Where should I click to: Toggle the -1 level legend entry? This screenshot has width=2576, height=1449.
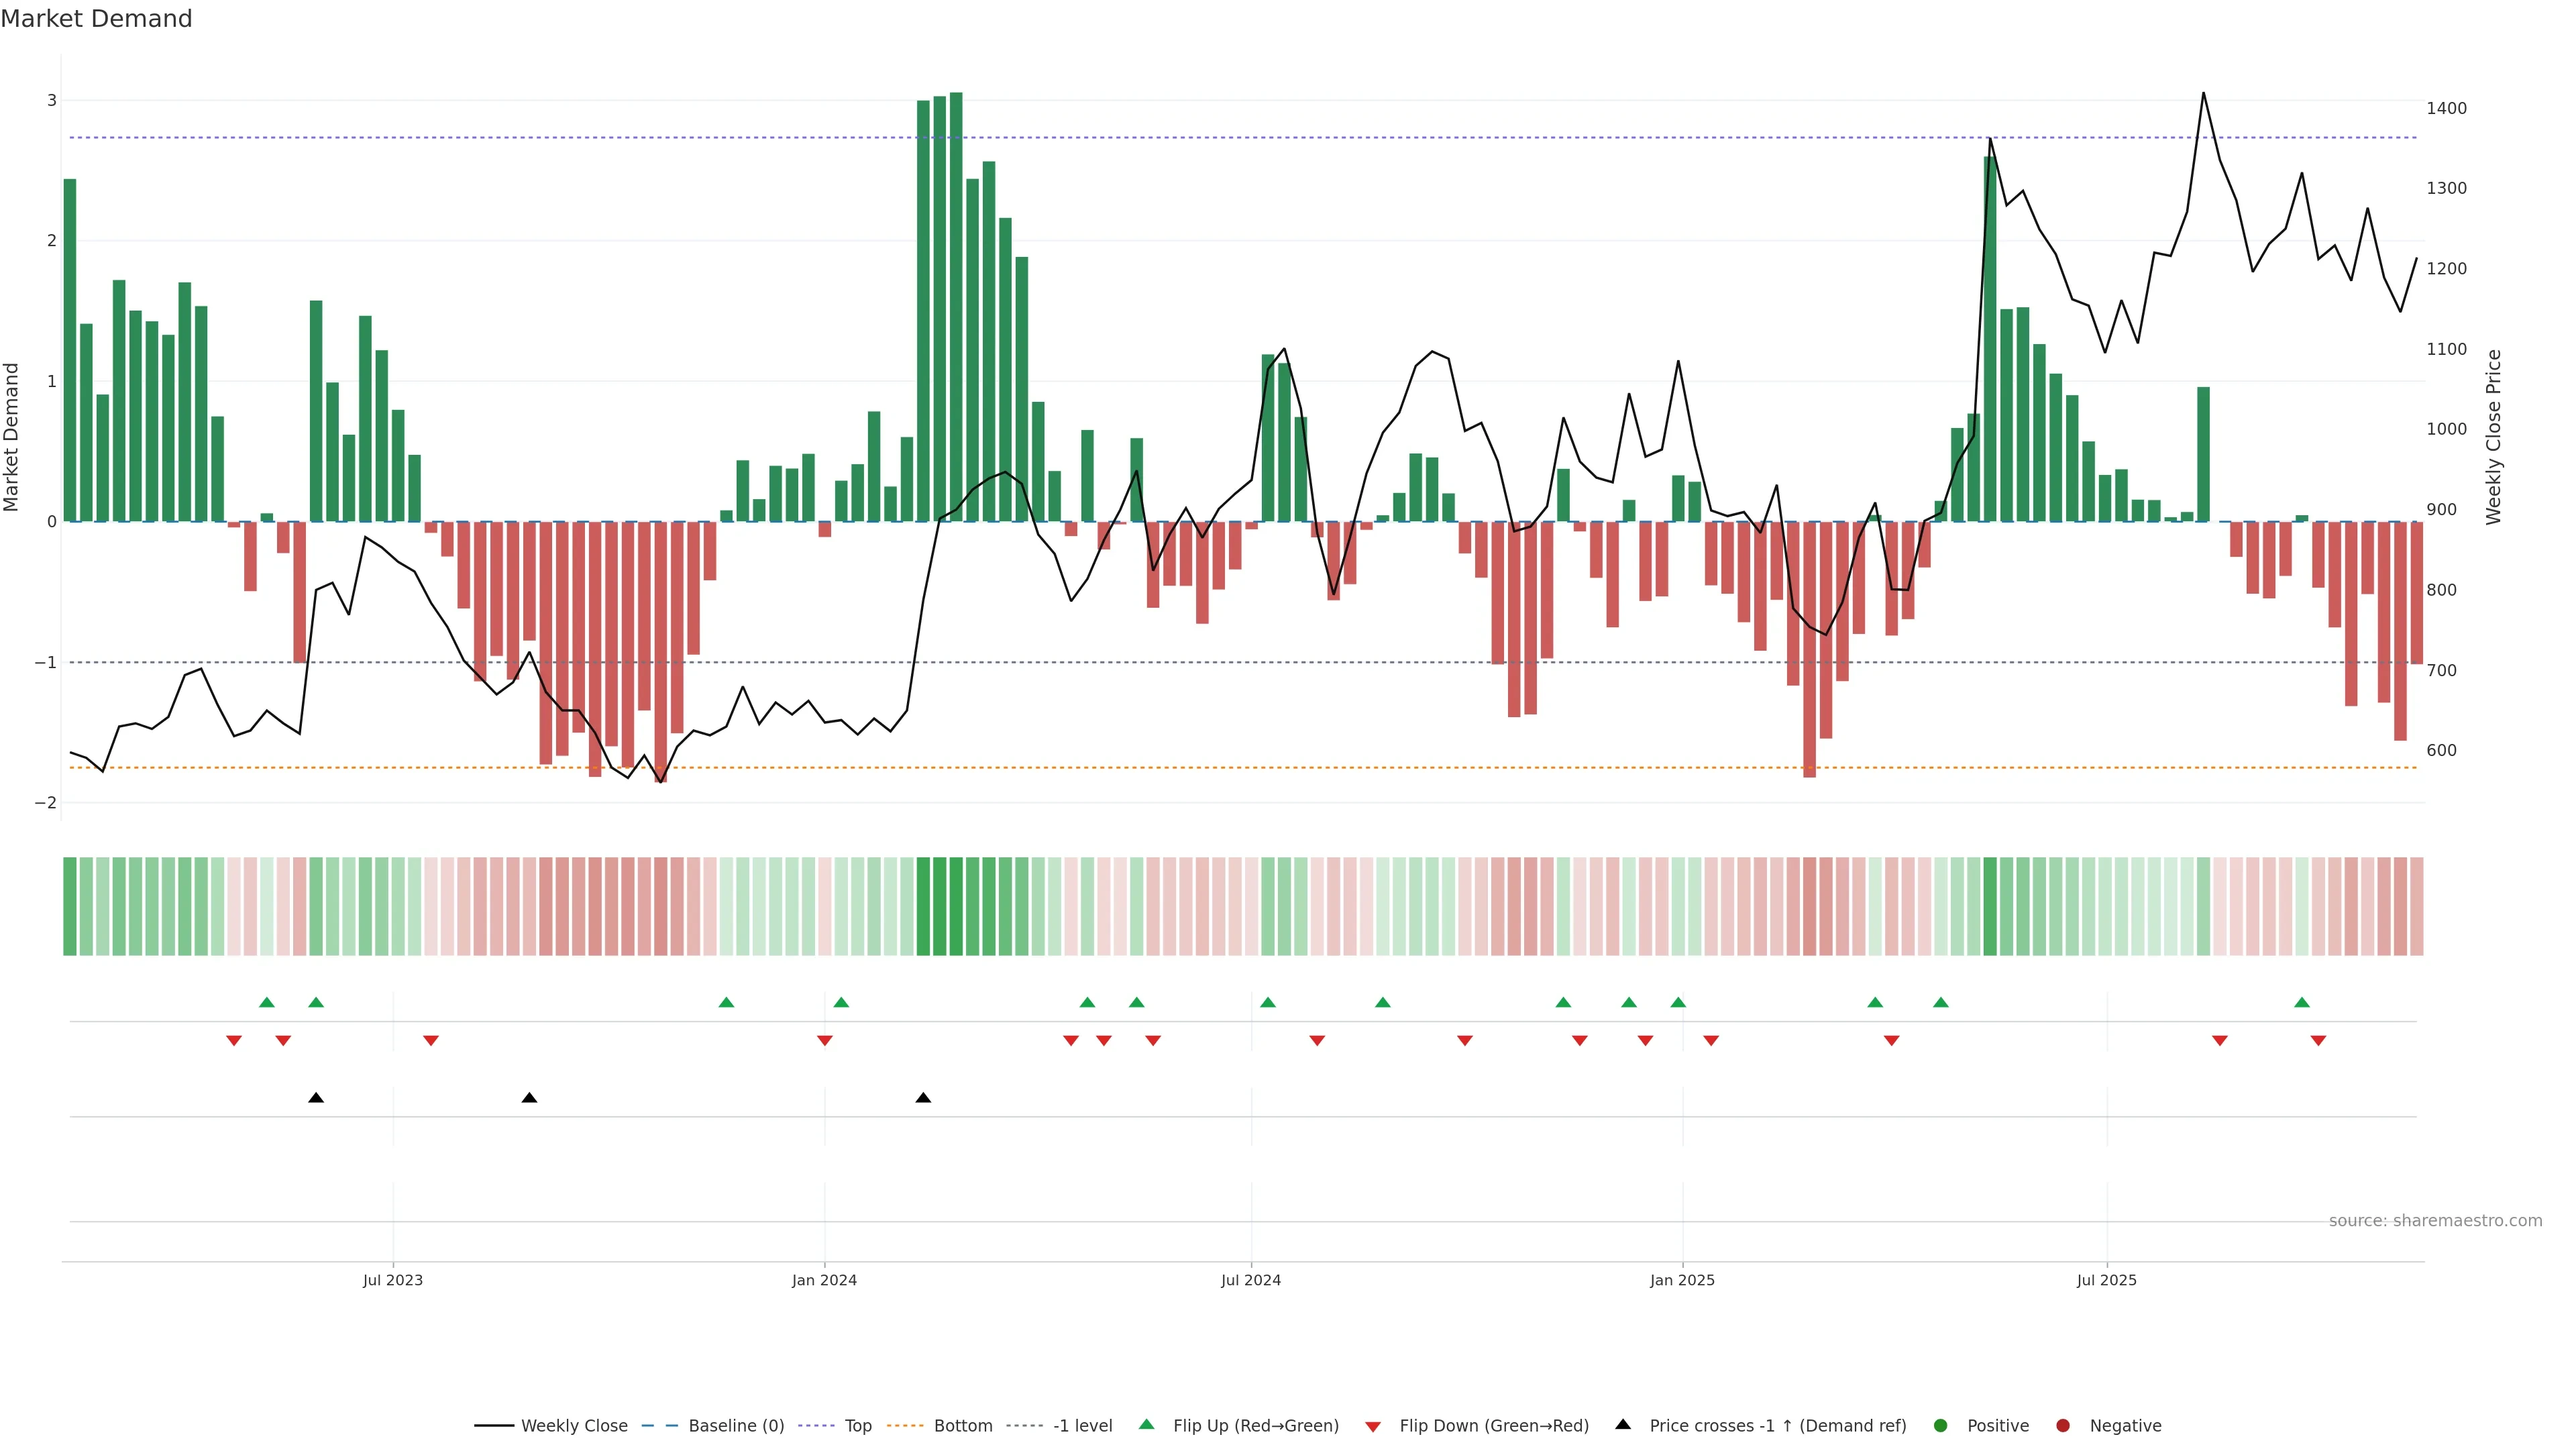(x=1082, y=1426)
